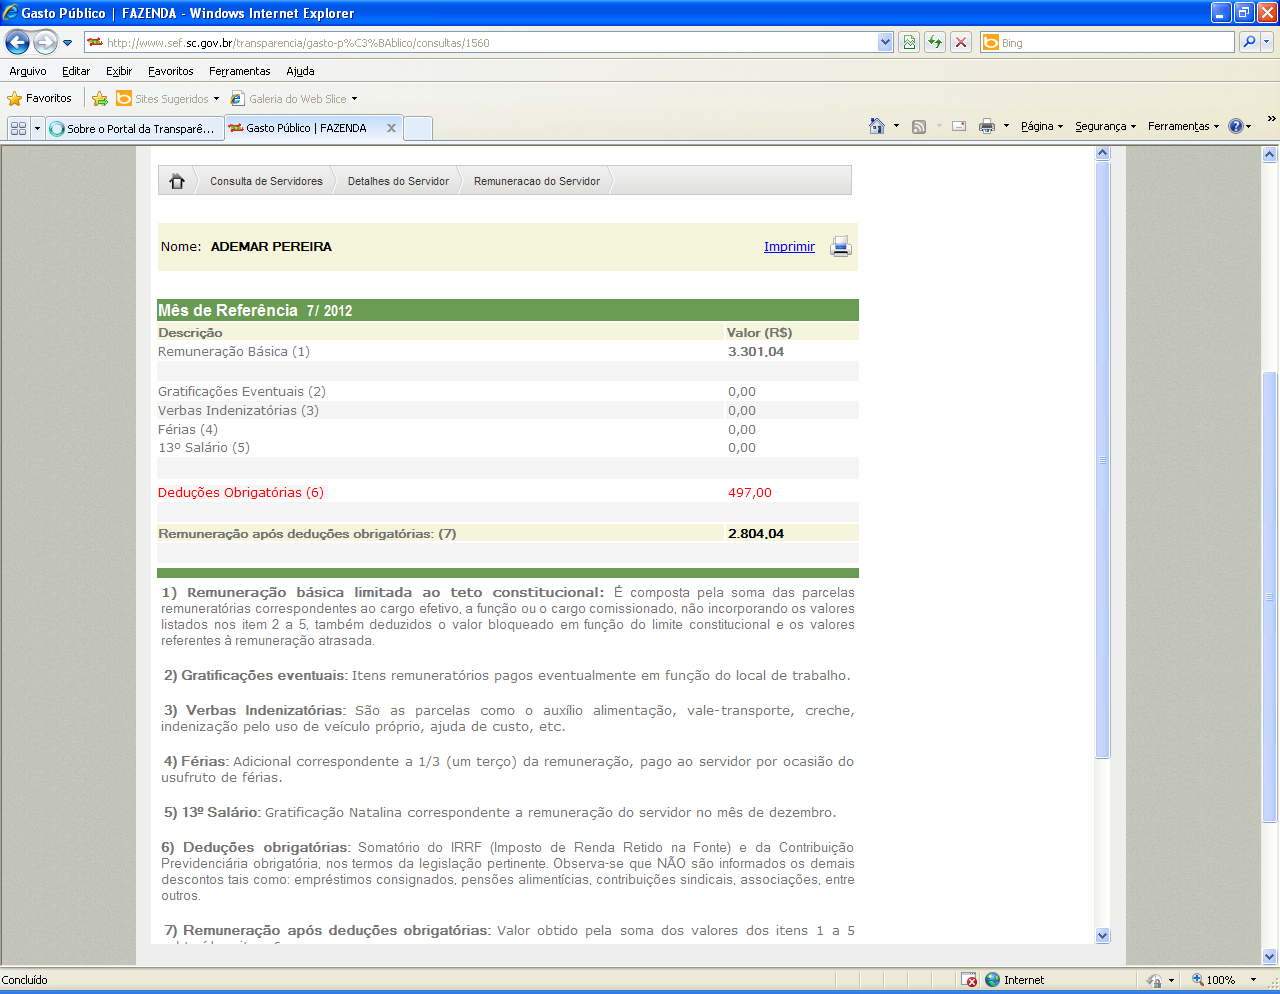Open the Ajuda menu
The image size is (1280, 994).
click(300, 71)
